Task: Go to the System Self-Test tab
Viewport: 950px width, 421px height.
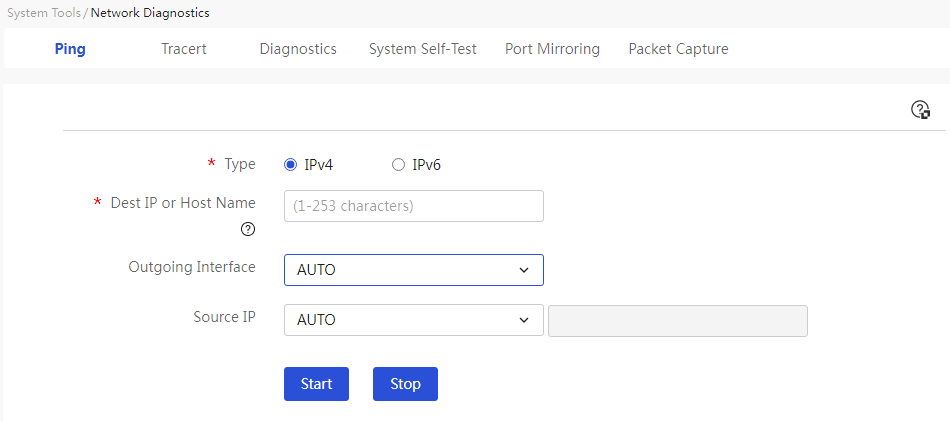Action: (423, 49)
